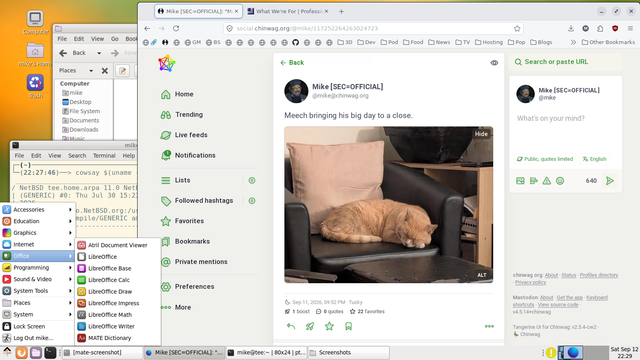Switch to the What We're For browser tab

288,11
